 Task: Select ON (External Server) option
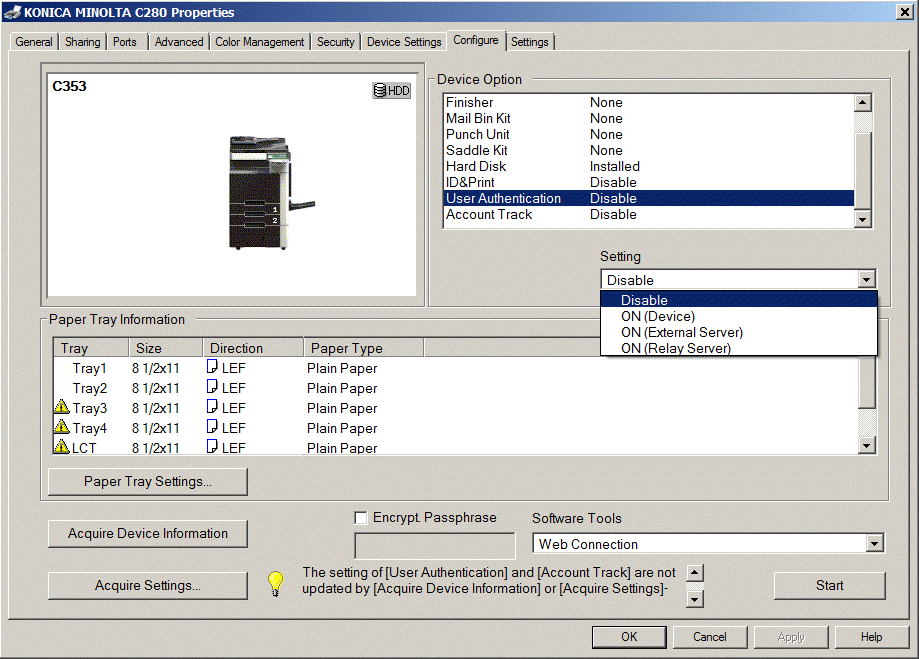(x=681, y=332)
